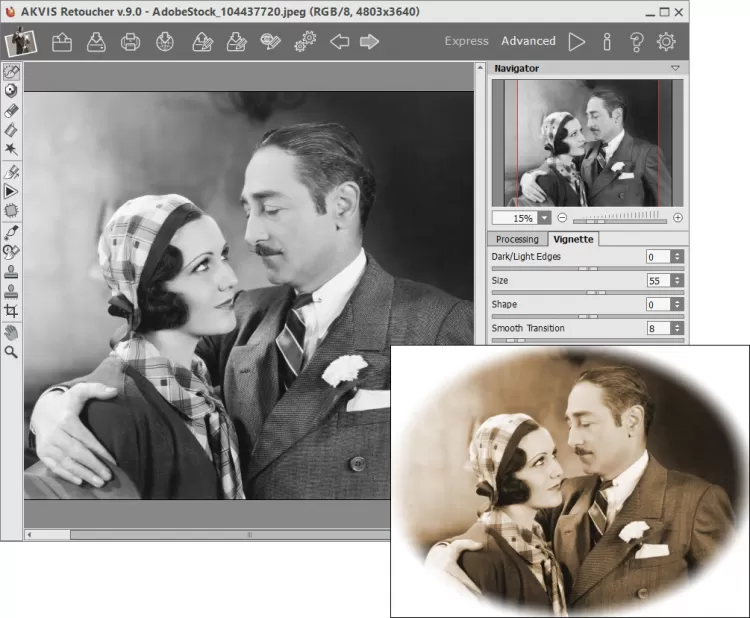Open the 15% zoom level dropdown

pyautogui.click(x=544, y=218)
